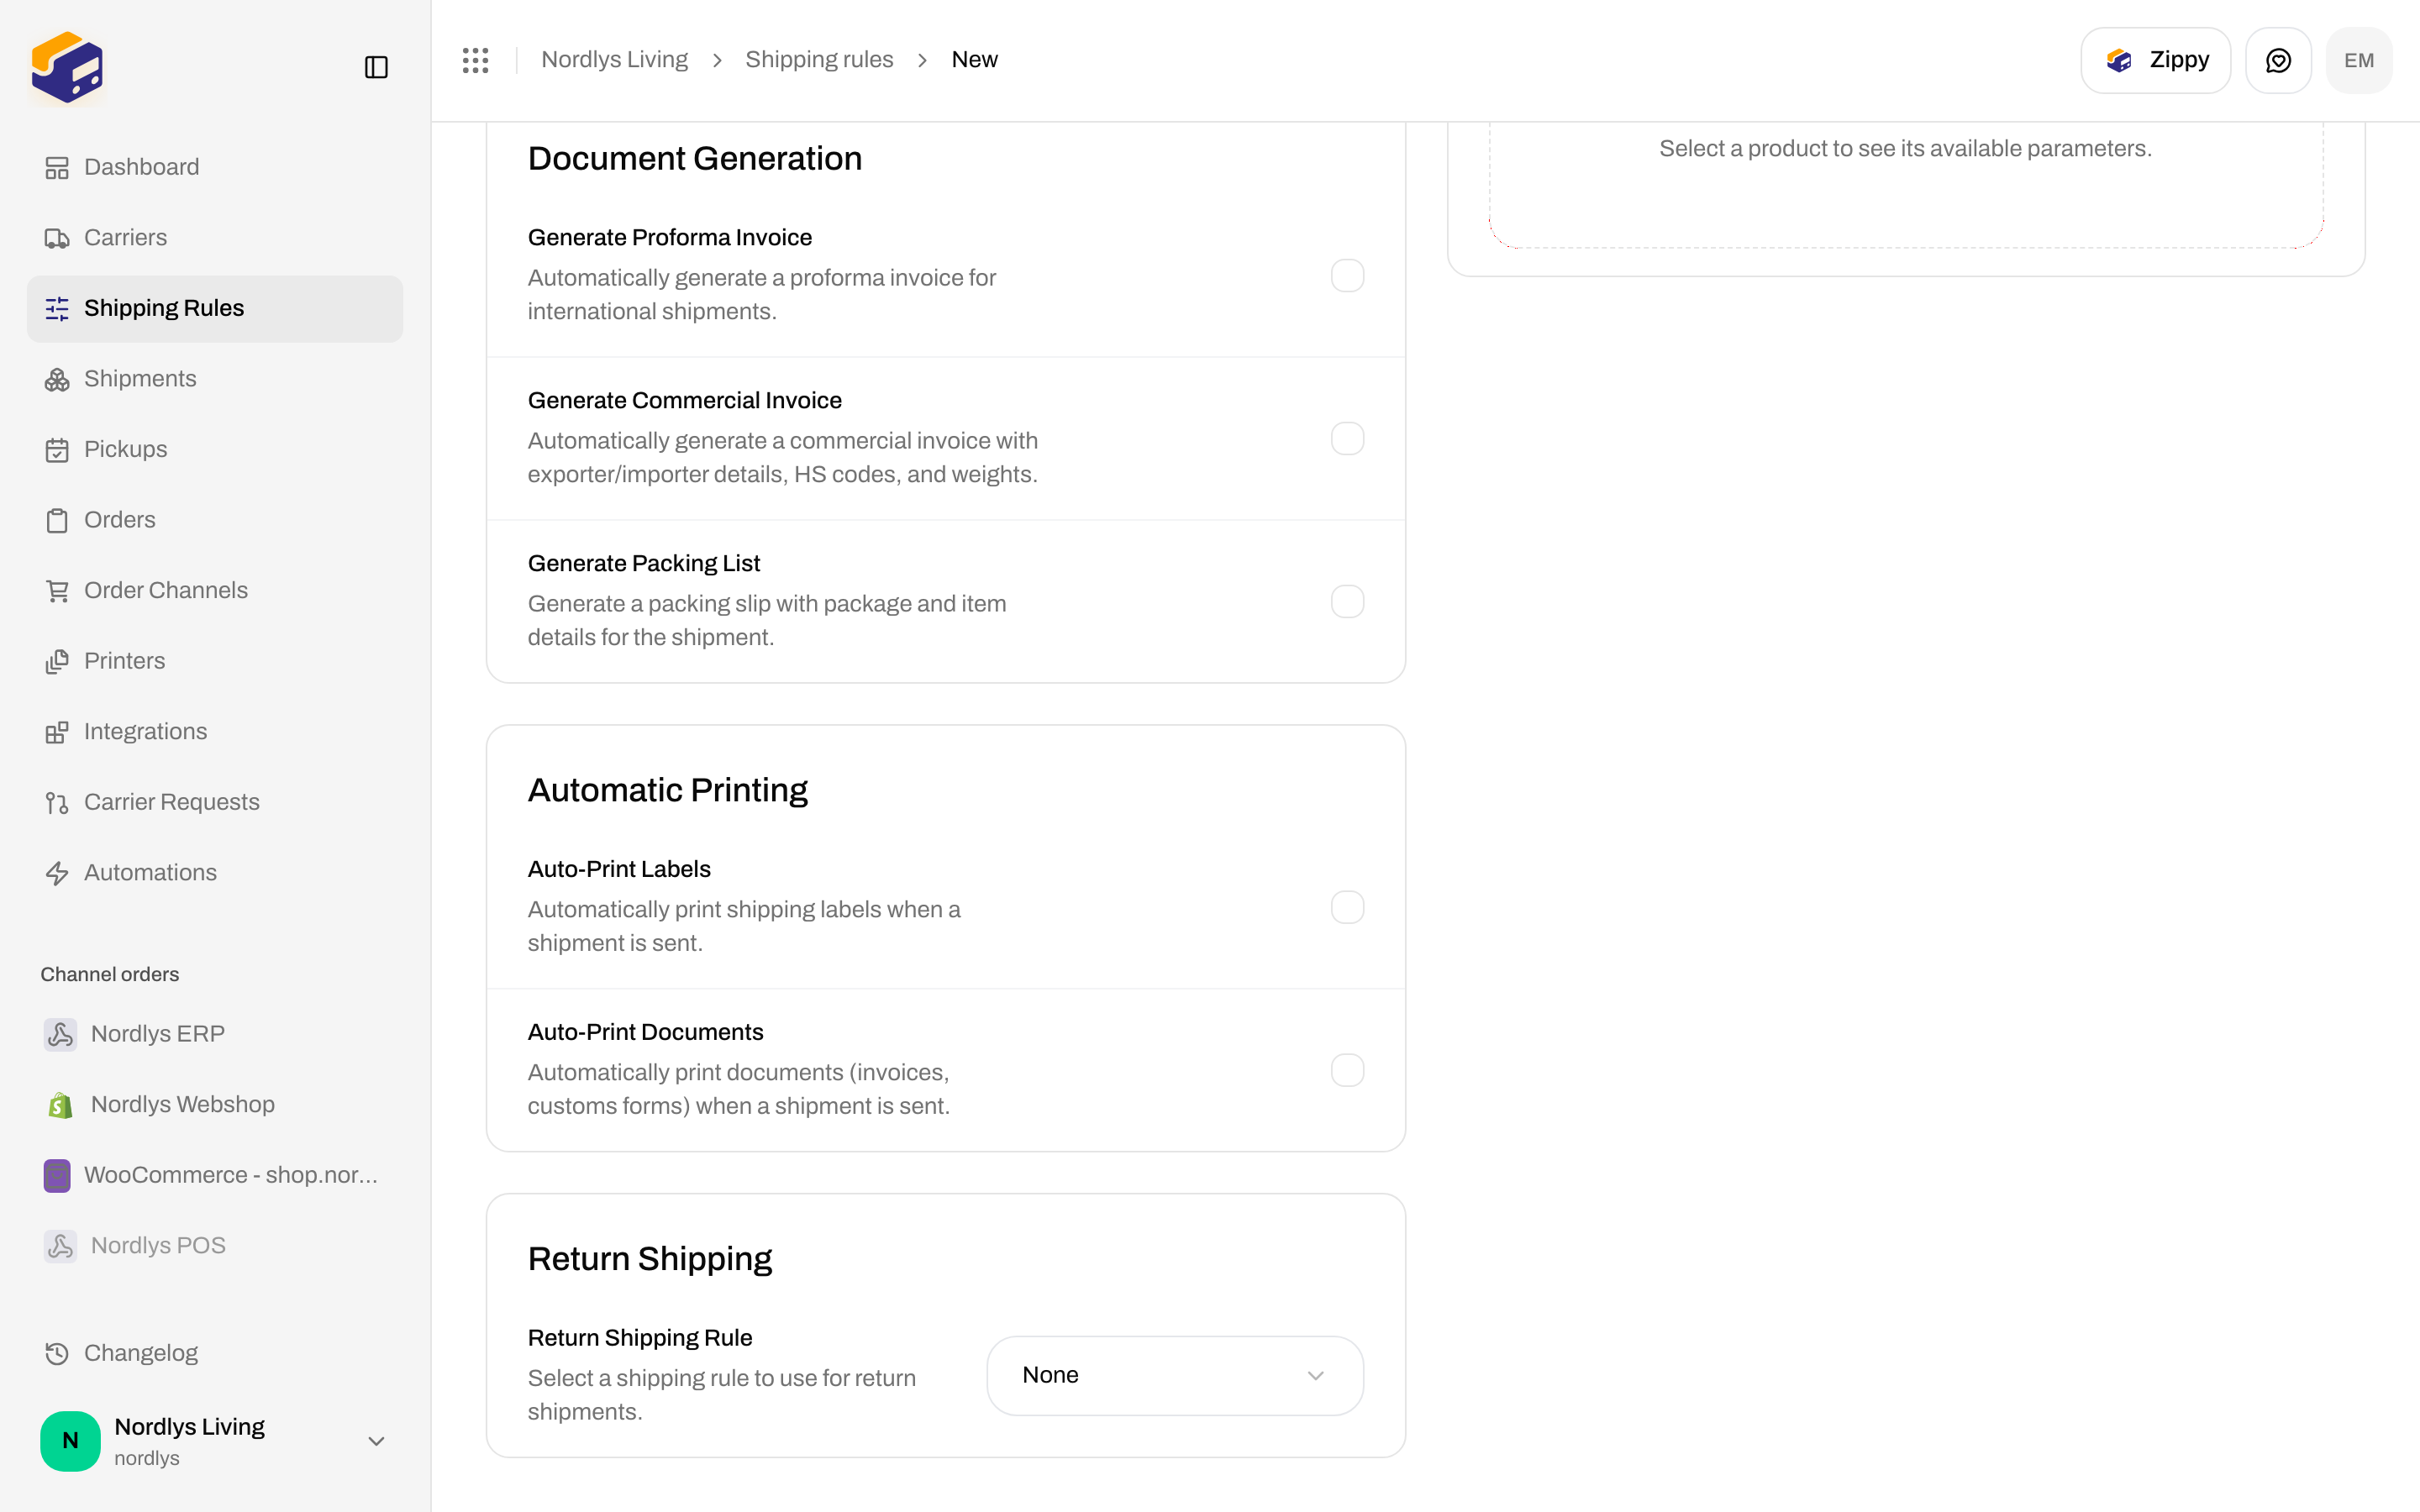This screenshot has width=2420, height=1512.
Task: Click the Automatic Printing heading
Action: 667,790
